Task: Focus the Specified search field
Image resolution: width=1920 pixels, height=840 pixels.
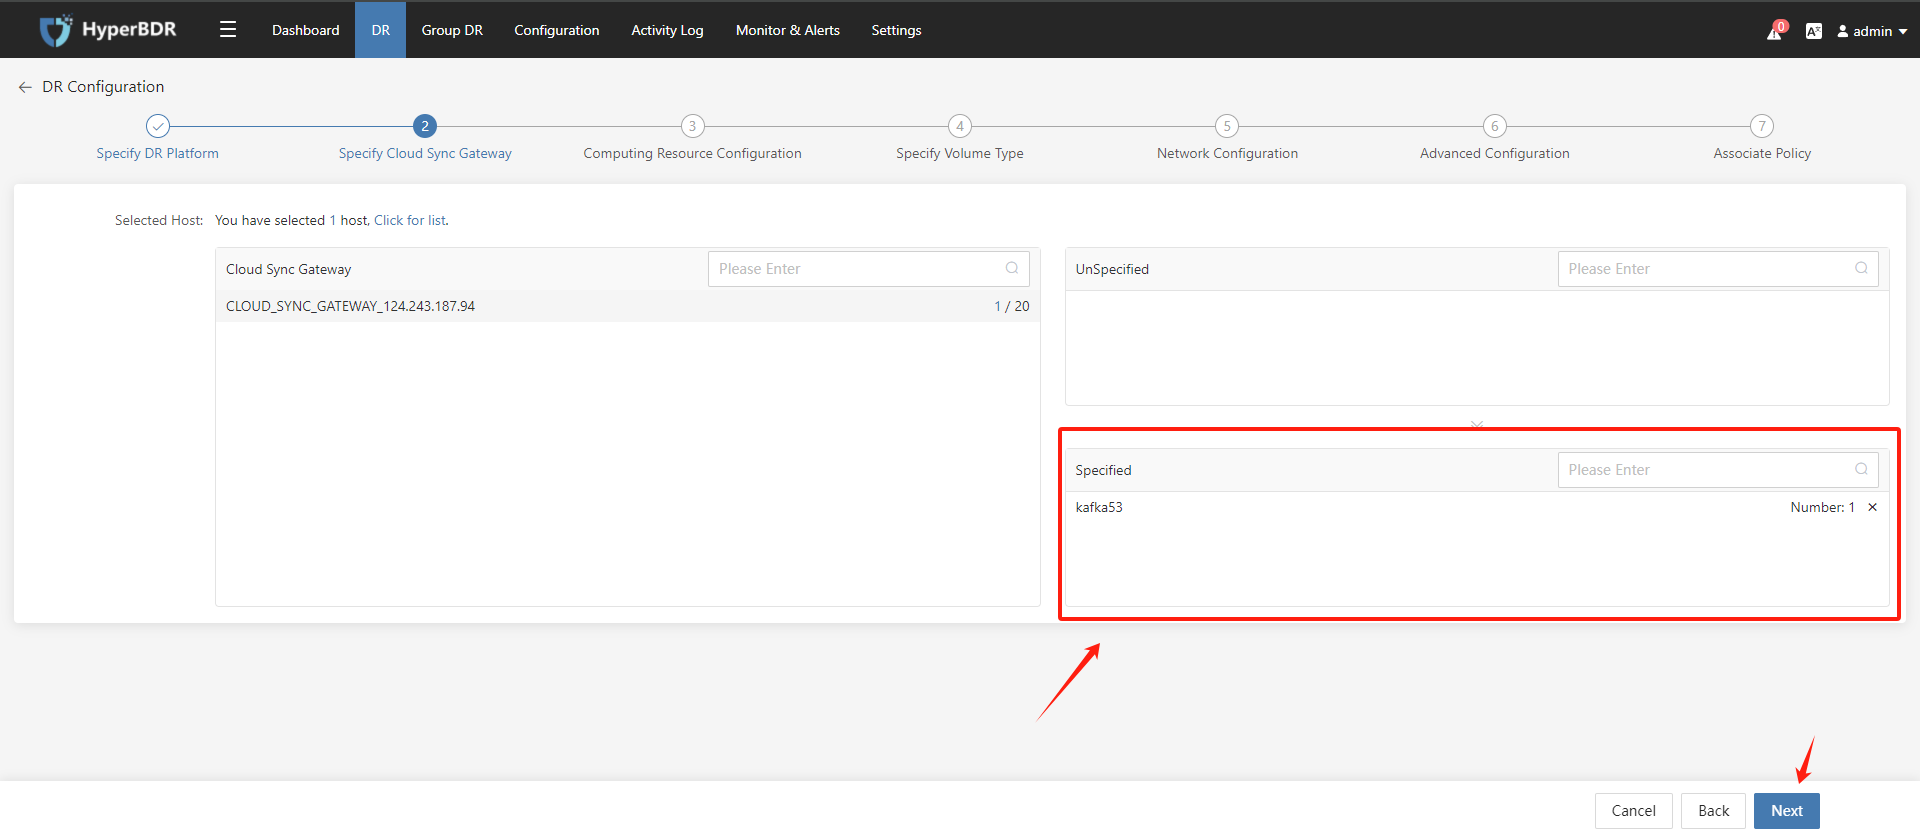Action: click(1718, 470)
